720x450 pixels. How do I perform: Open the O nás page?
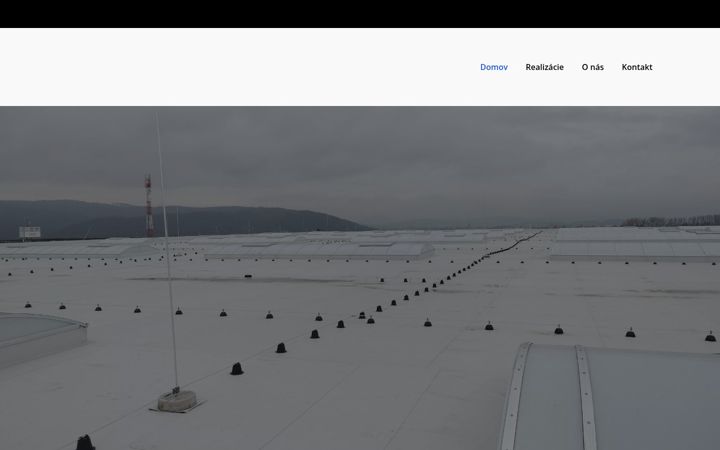[592, 67]
